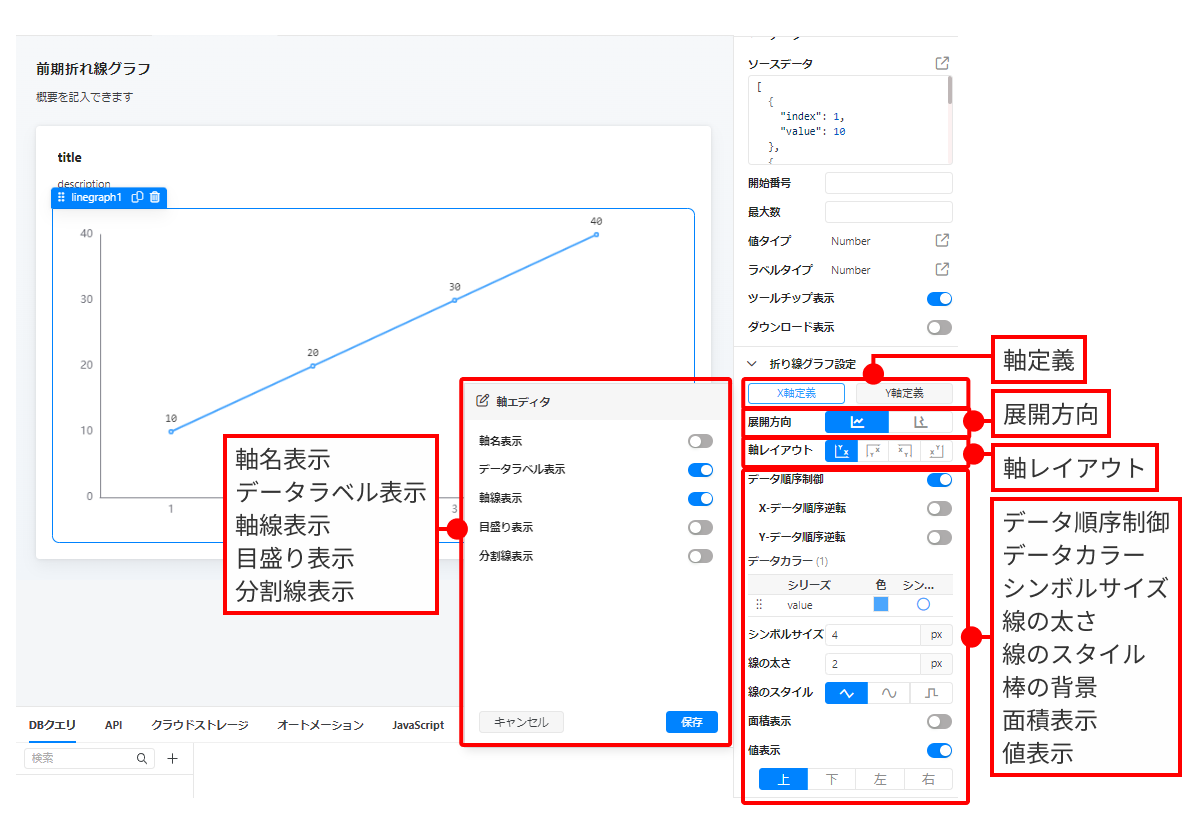
Task: Choose the step line 線のスタイル icon
Action: (931, 692)
